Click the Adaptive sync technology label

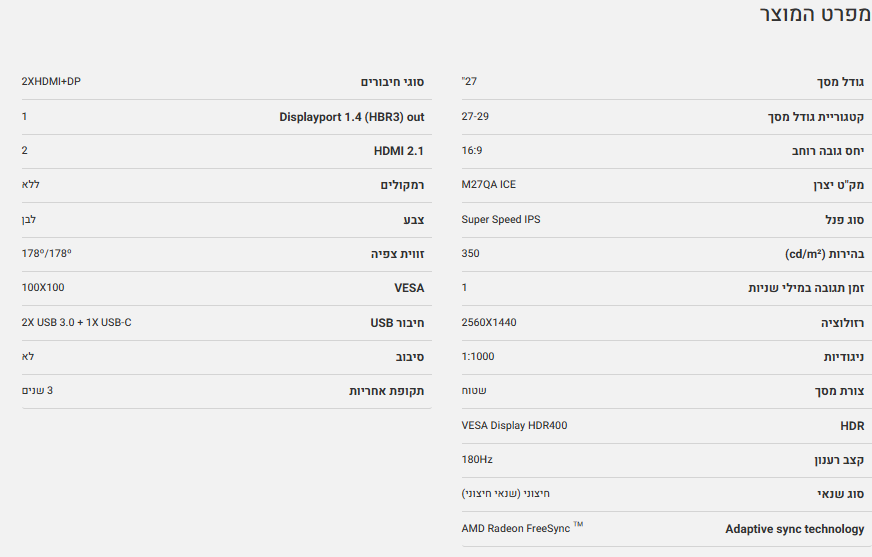[x=794, y=529]
